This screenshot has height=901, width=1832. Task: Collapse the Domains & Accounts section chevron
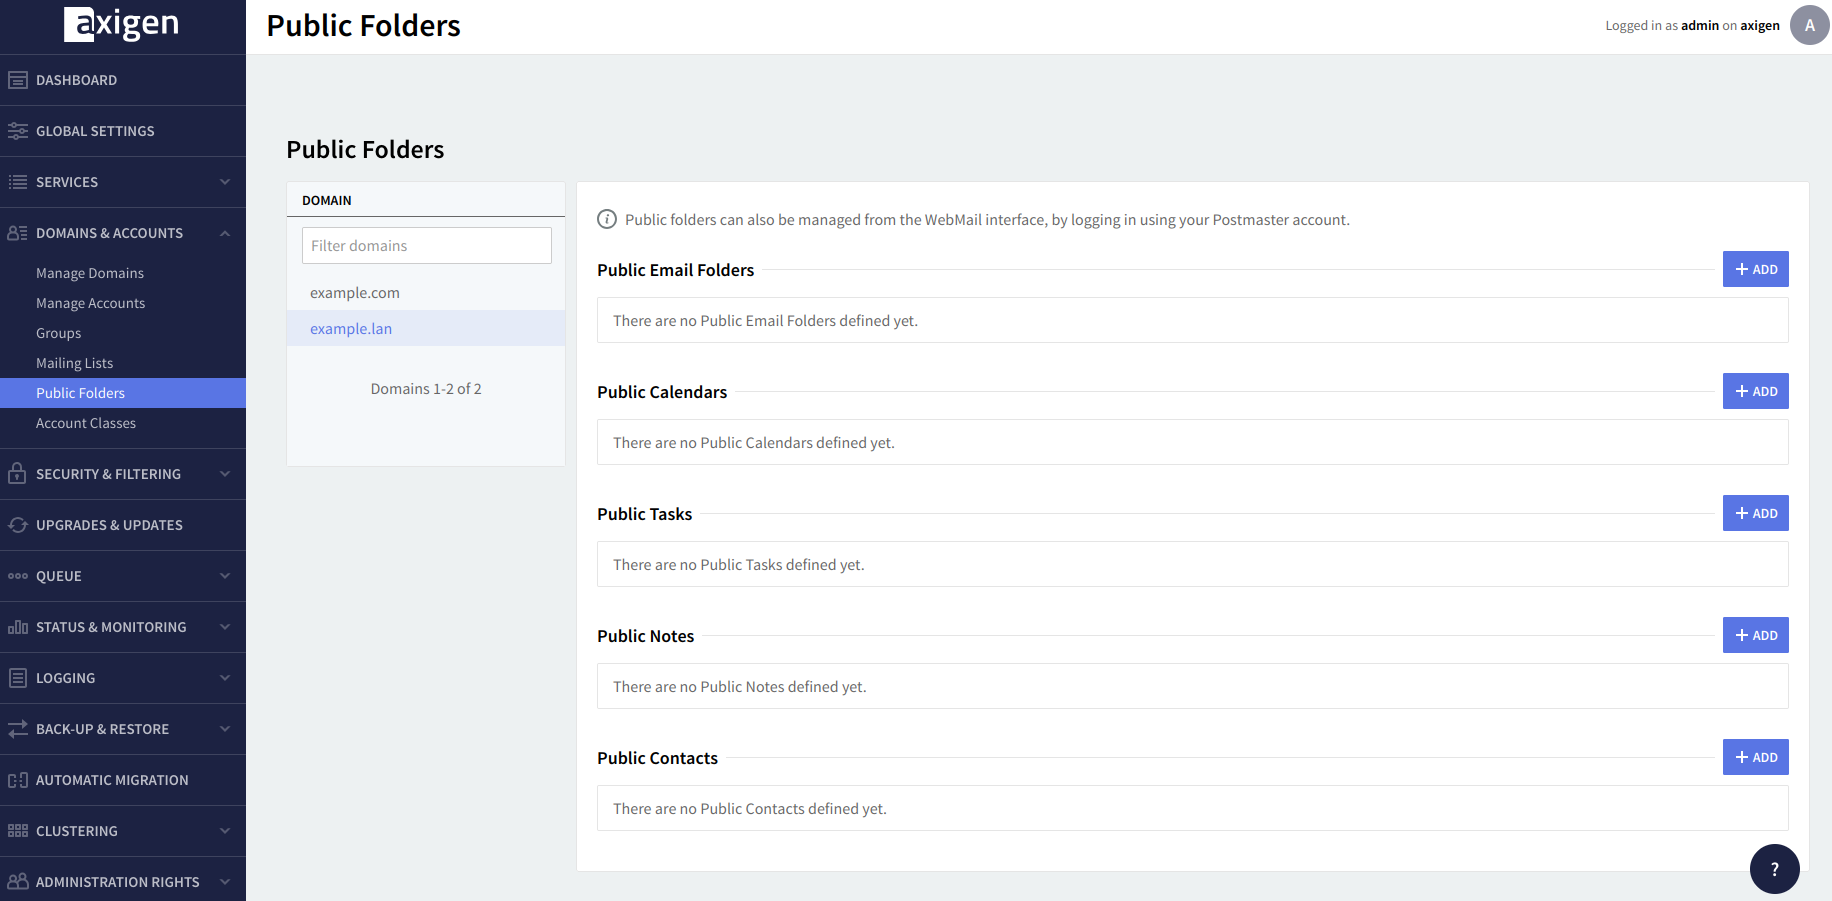pos(225,233)
